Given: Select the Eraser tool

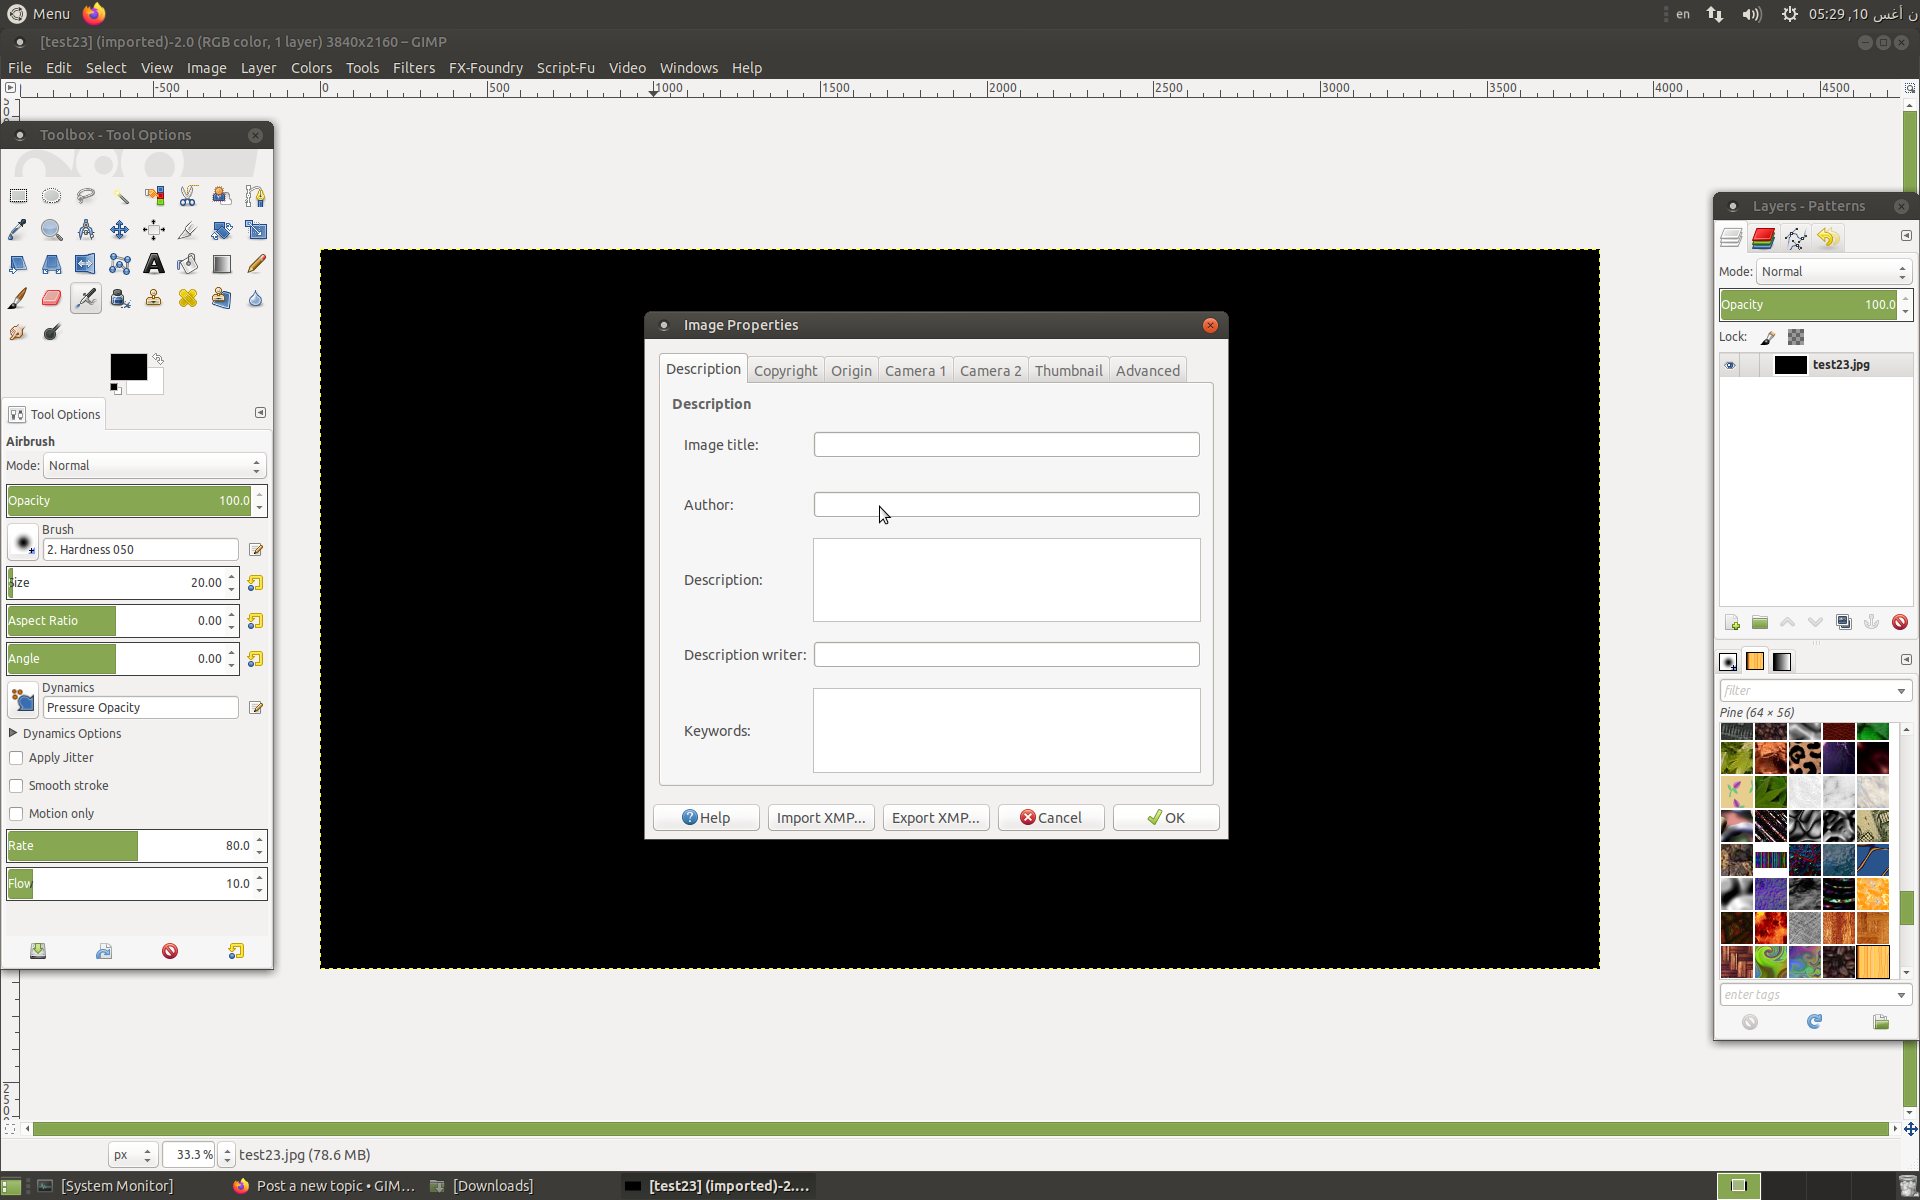Looking at the screenshot, I should click(x=52, y=298).
